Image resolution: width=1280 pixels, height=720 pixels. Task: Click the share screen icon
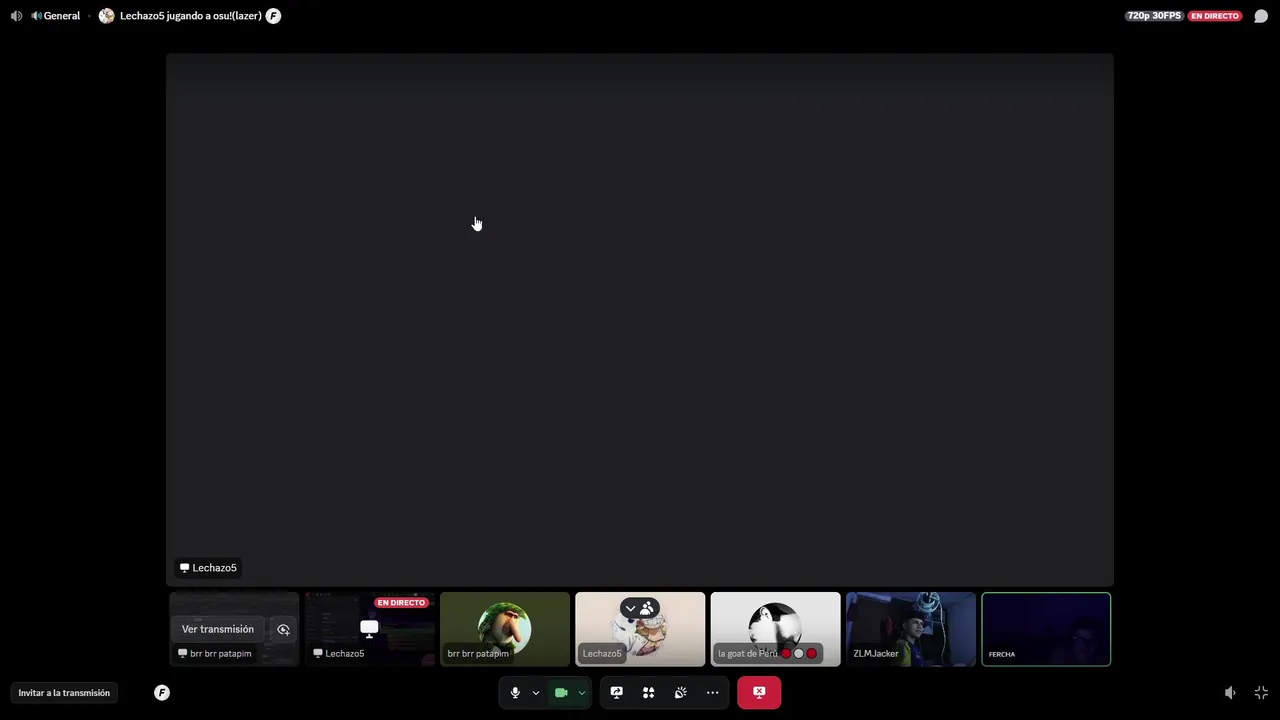pos(617,693)
